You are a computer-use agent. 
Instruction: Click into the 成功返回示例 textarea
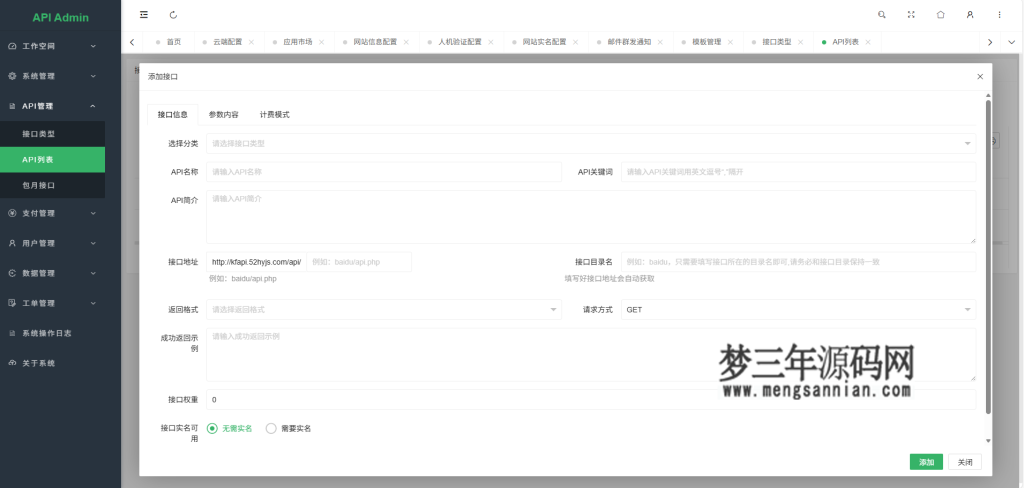click(x=591, y=355)
